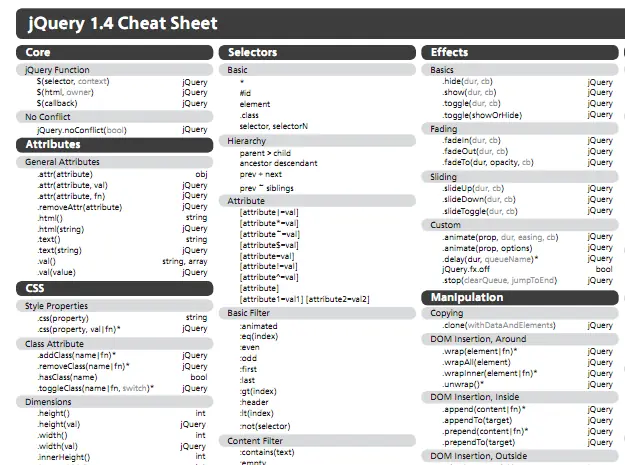Viewport: 625px width, 465px height.
Task: Click the .wrapInner(element|fn) entry
Action: pos(489,373)
